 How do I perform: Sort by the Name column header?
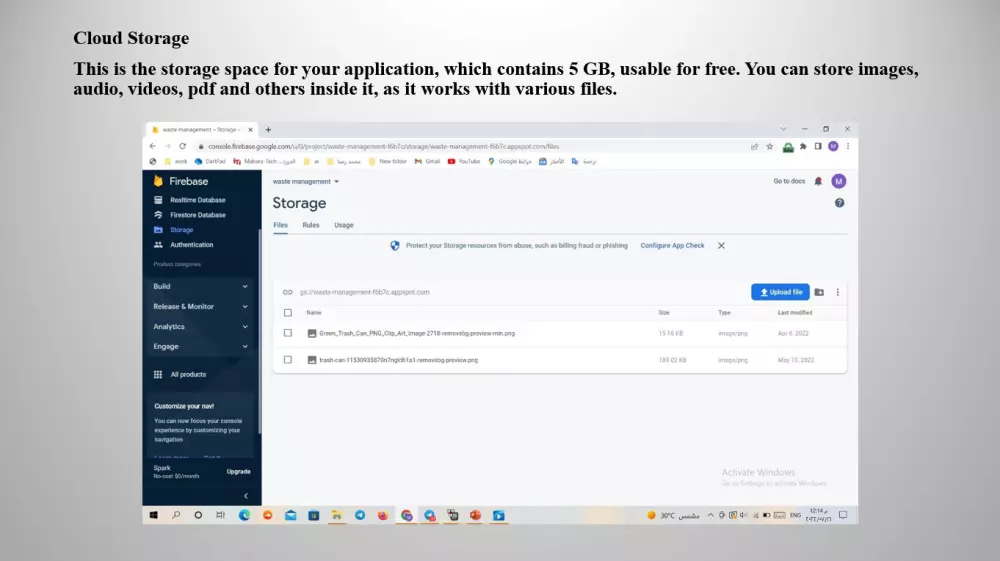(x=314, y=313)
